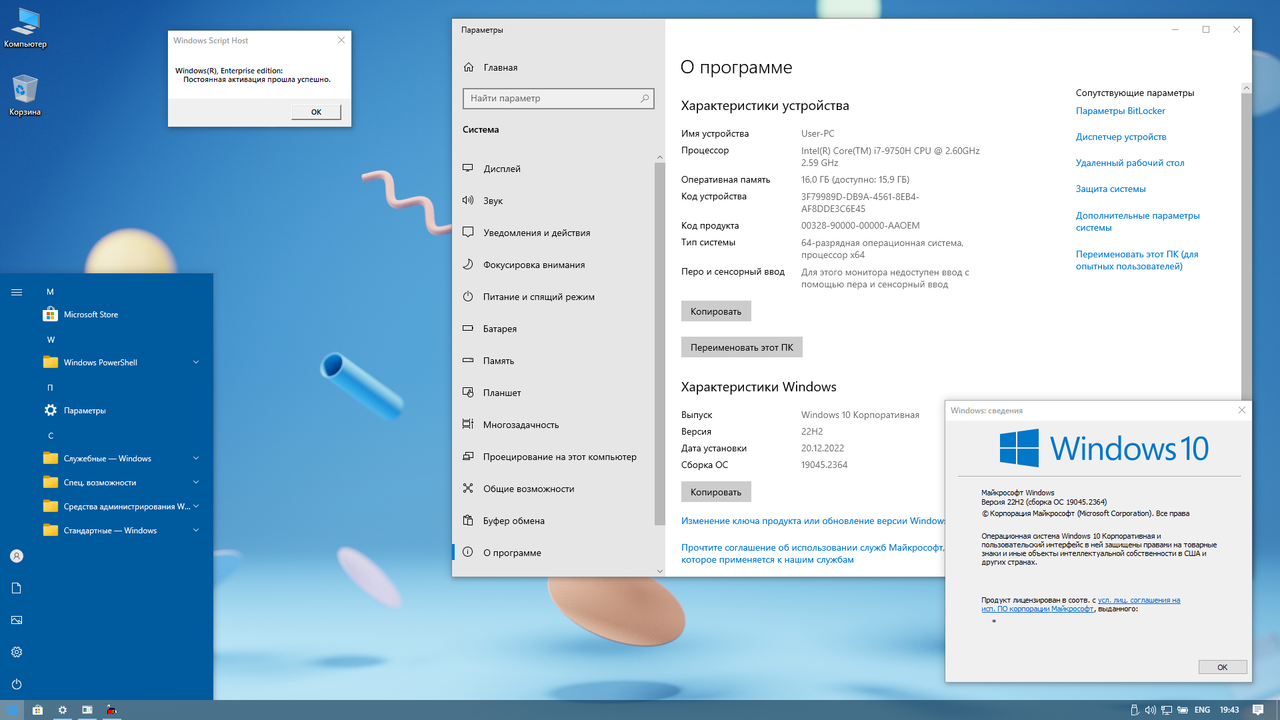
Task: Launch Microsoft Store from the Start list
Action: click(x=123, y=314)
